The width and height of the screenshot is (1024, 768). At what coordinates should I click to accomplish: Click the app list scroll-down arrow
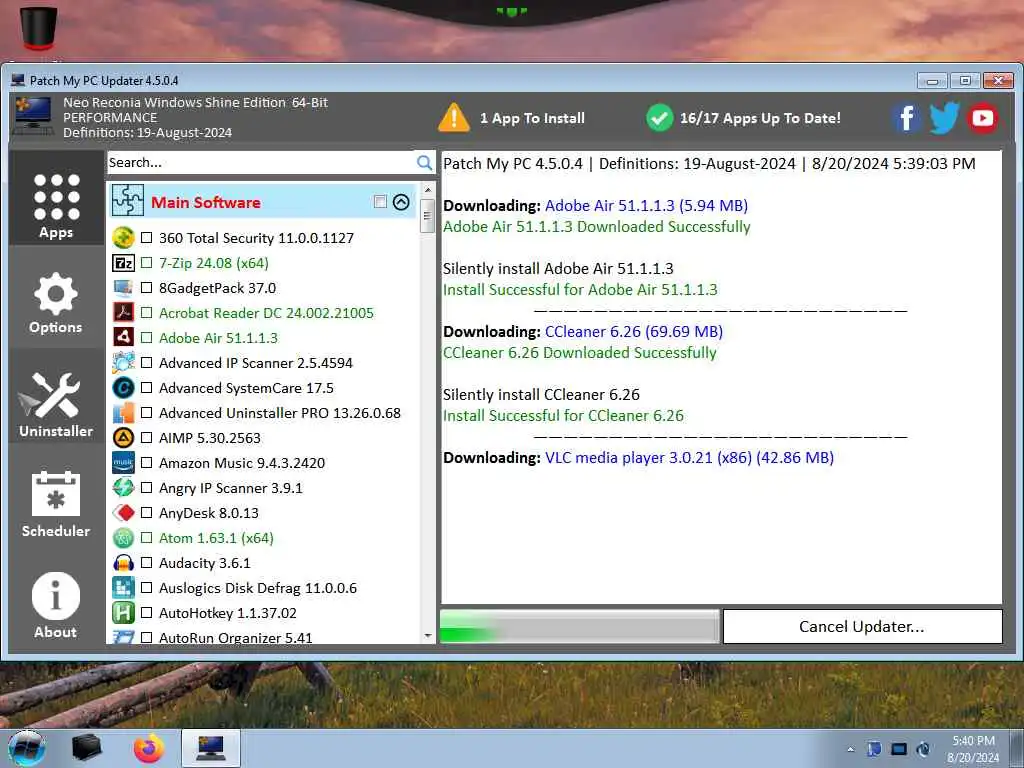428,635
